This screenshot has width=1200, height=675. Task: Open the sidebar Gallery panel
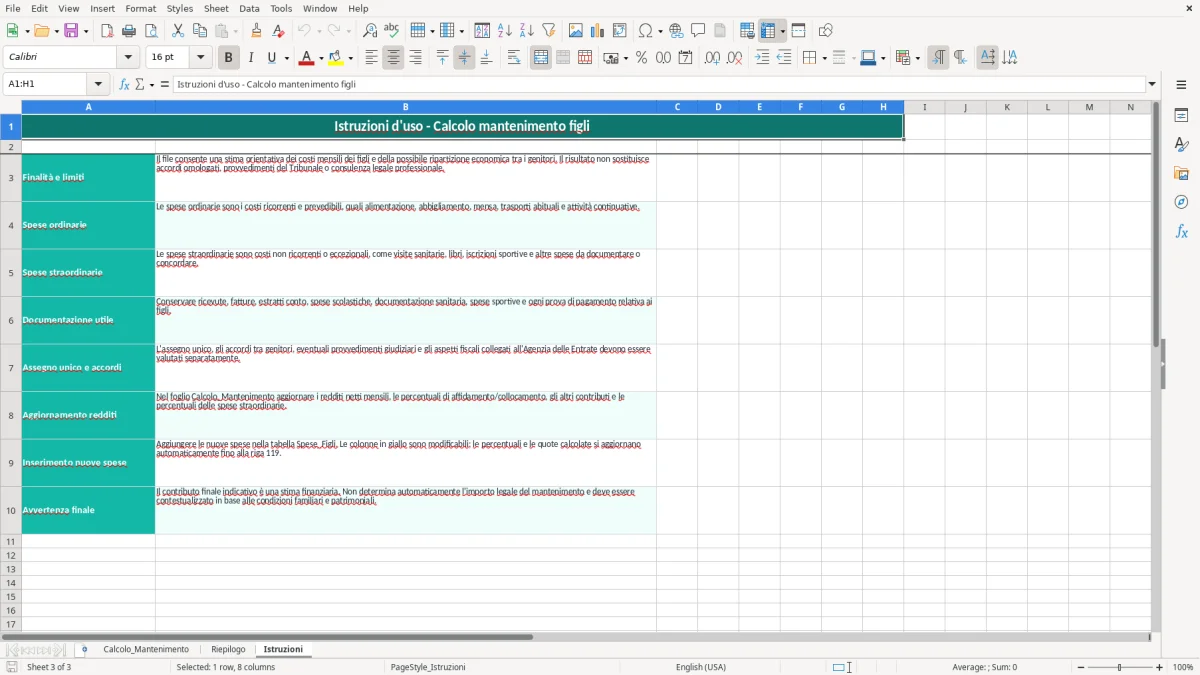[1181, 173]
